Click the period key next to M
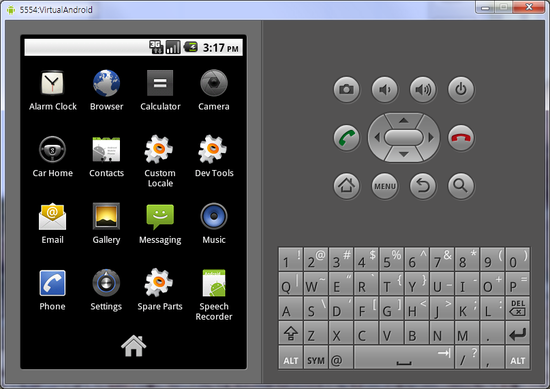The image size is (550, 389). point(492,333)
